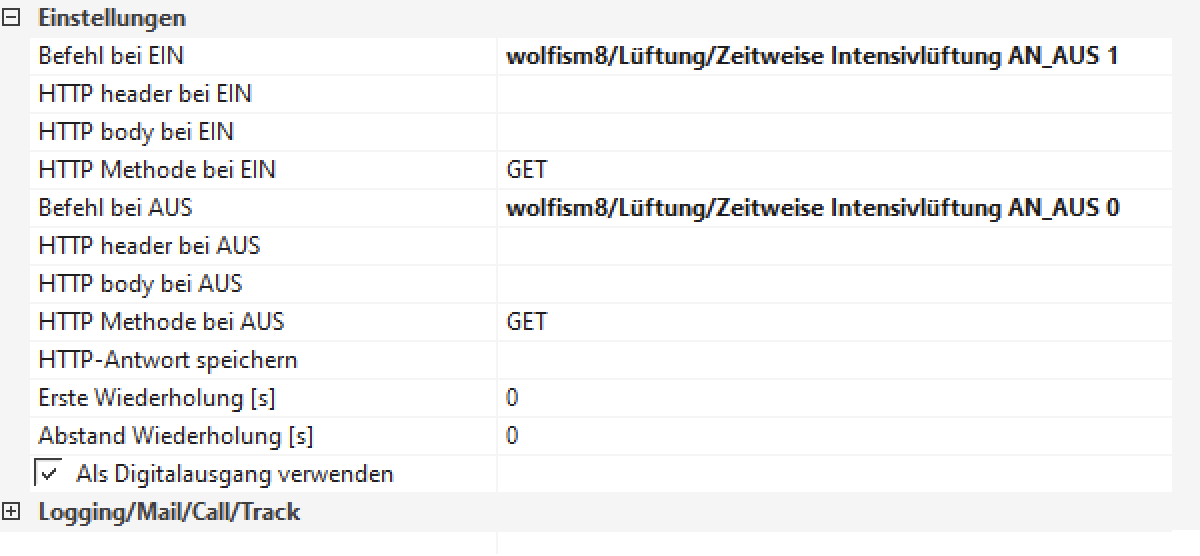Click the HTTP-Antwort speichern value field
The width and height of the screenshot is (1200, 556).
832,360
